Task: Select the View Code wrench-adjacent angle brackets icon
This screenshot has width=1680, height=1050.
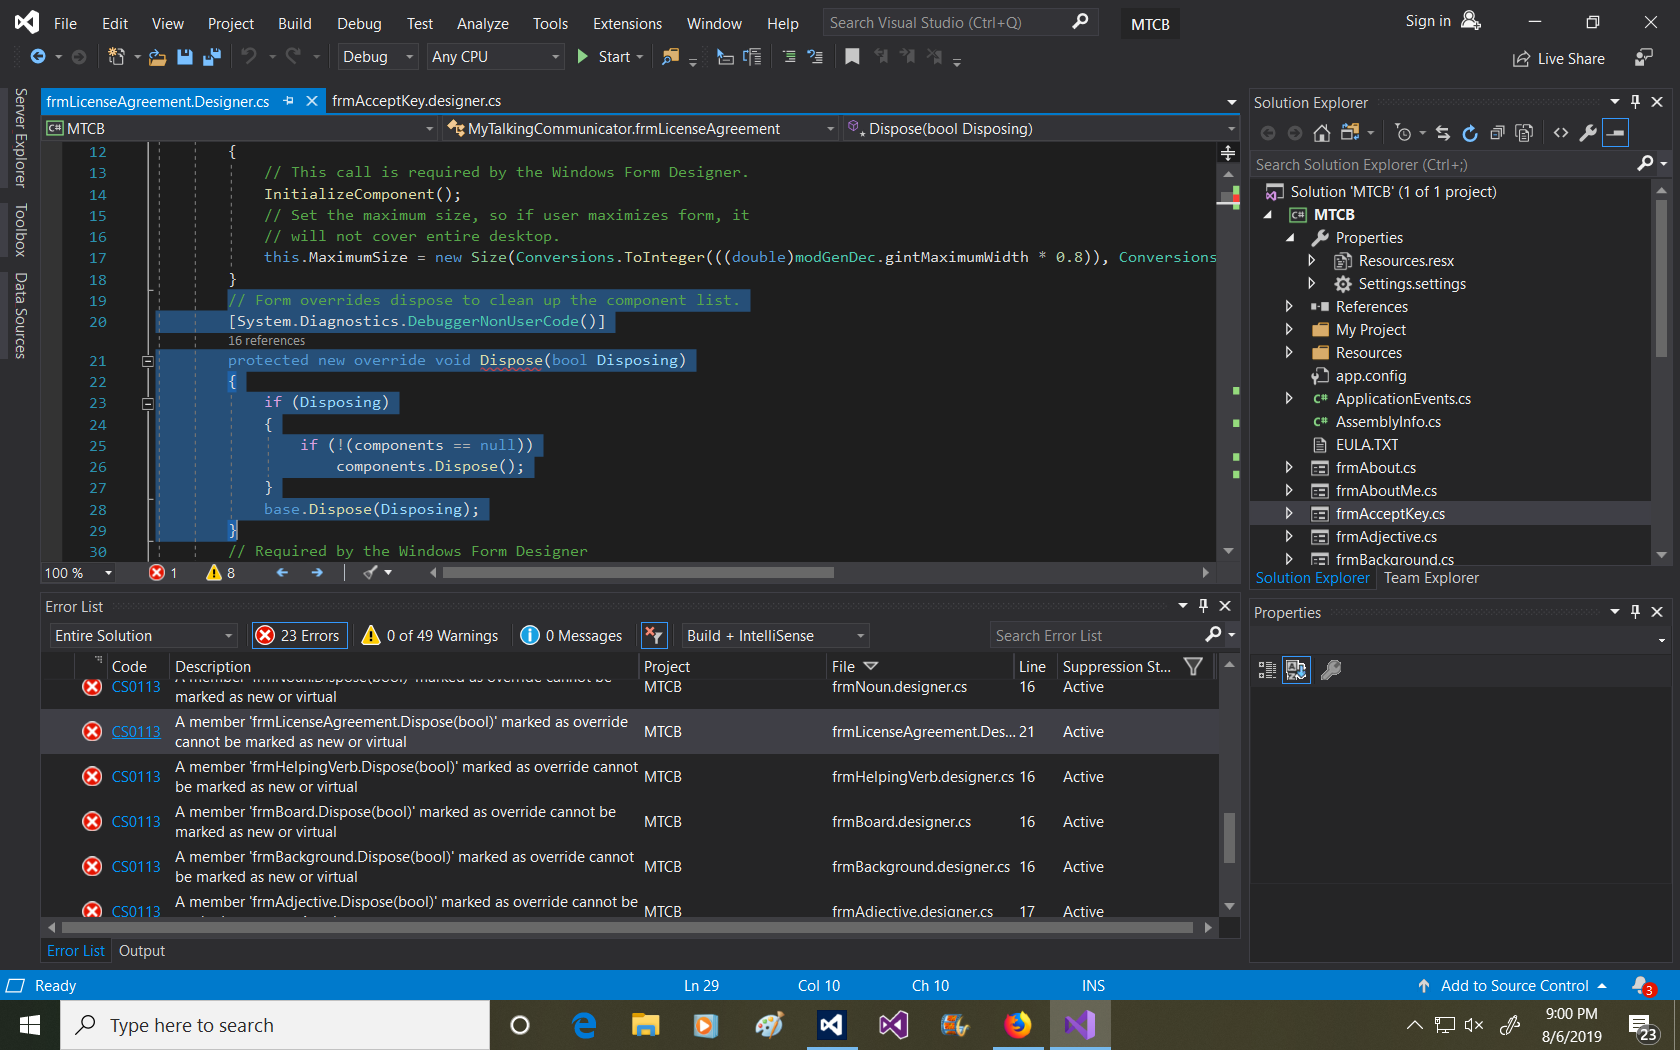Action: tap(1561, 132)
